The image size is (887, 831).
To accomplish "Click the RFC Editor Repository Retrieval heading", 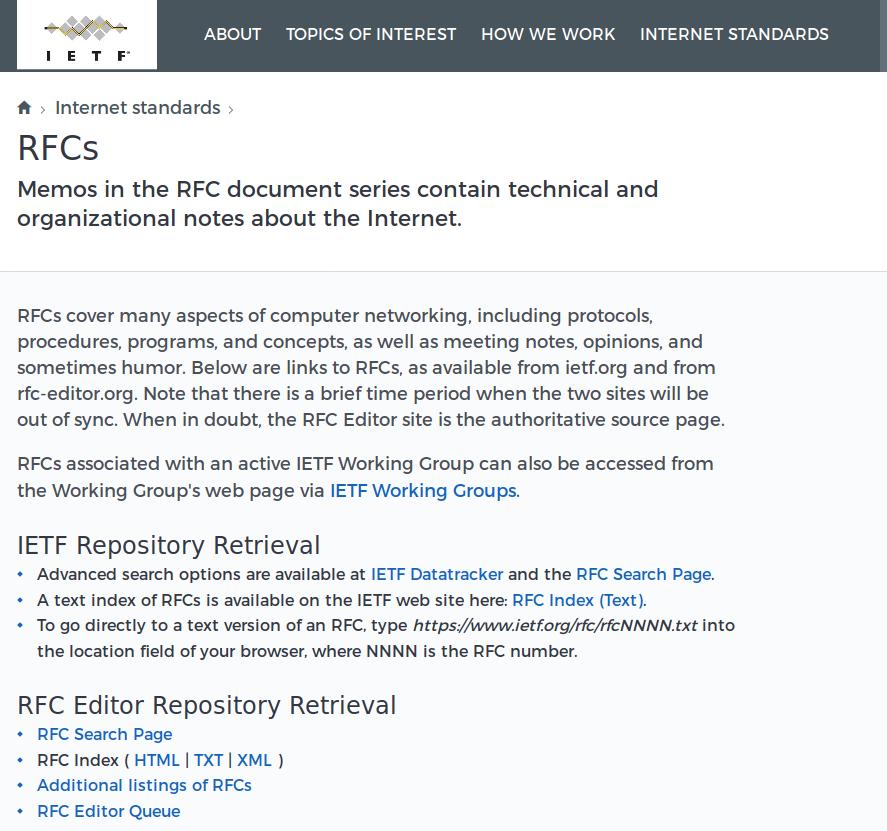I will point(206,705).
